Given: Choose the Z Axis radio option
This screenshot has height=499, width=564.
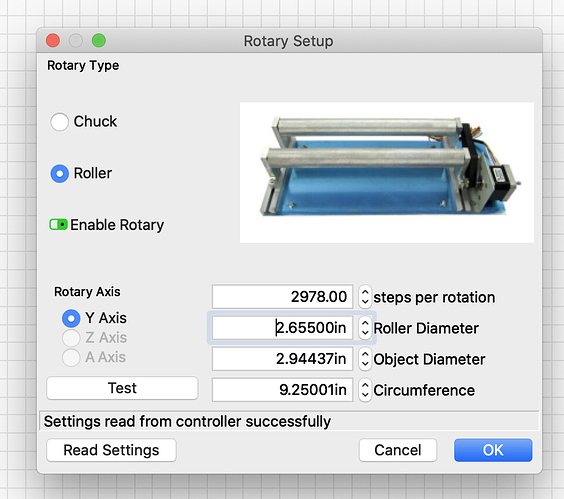Looking at the screenshot, I should (x=71, y=338).
